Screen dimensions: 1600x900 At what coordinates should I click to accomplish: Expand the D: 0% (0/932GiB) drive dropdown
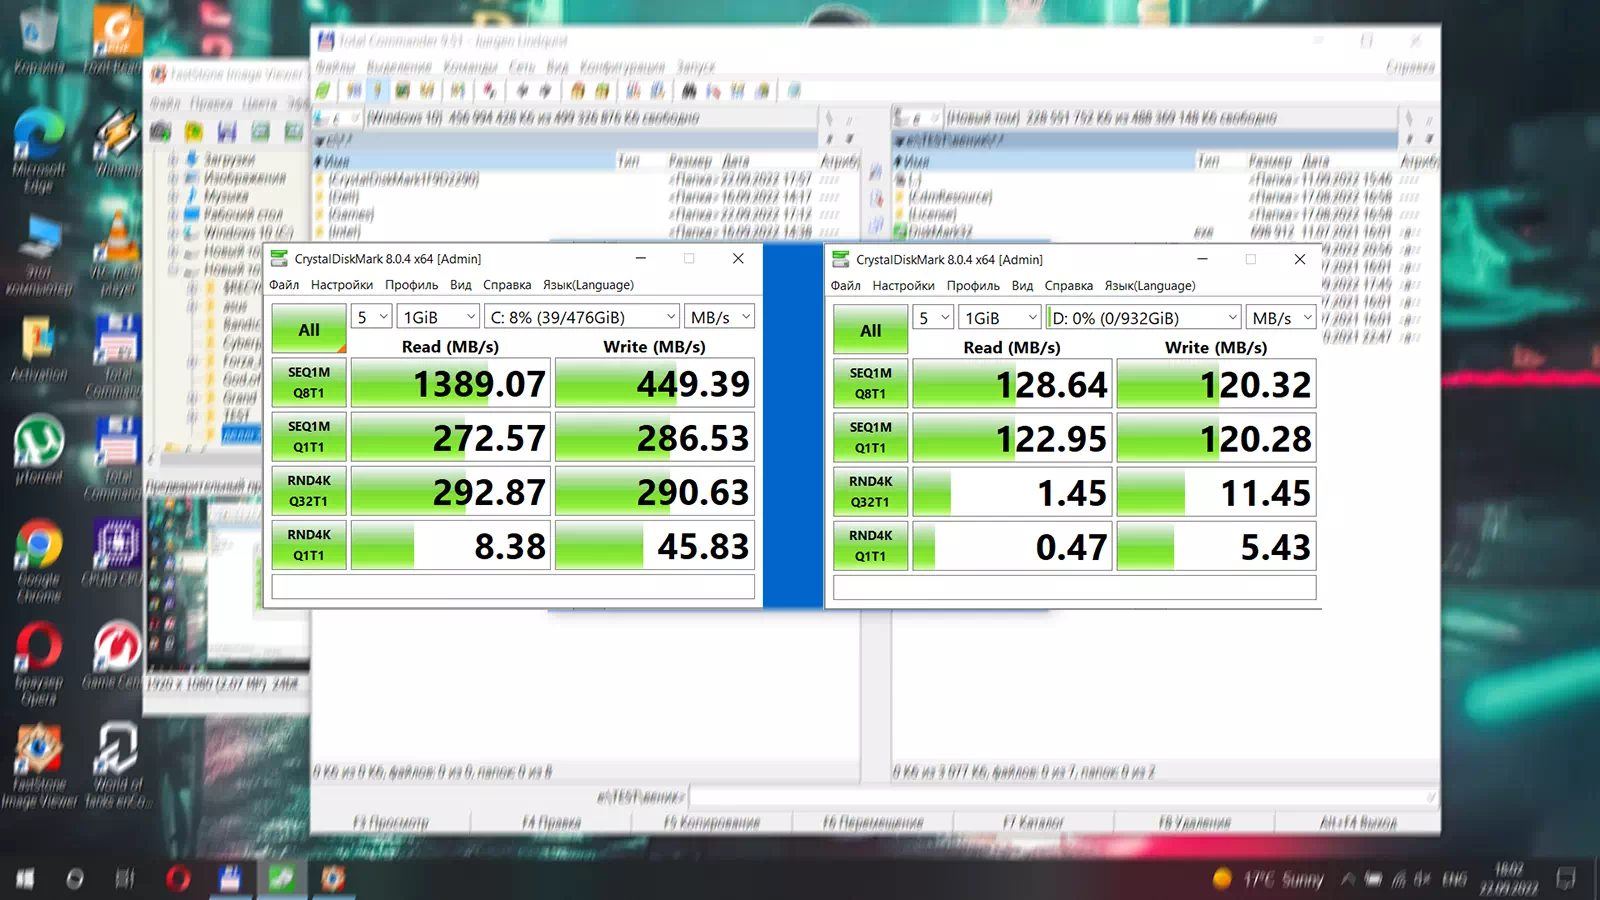(x=1144, y=318)
